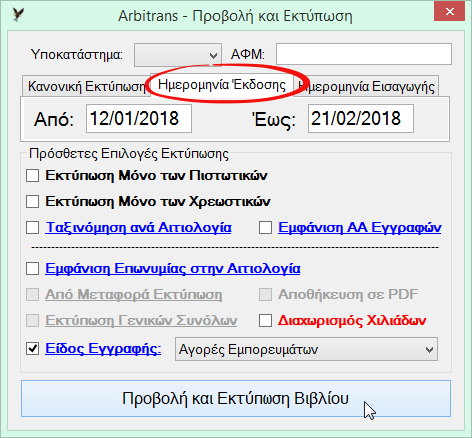Click the Έως date field
Image resolution: width=472 pixels, height=438 pixels.
coord(361,119)
